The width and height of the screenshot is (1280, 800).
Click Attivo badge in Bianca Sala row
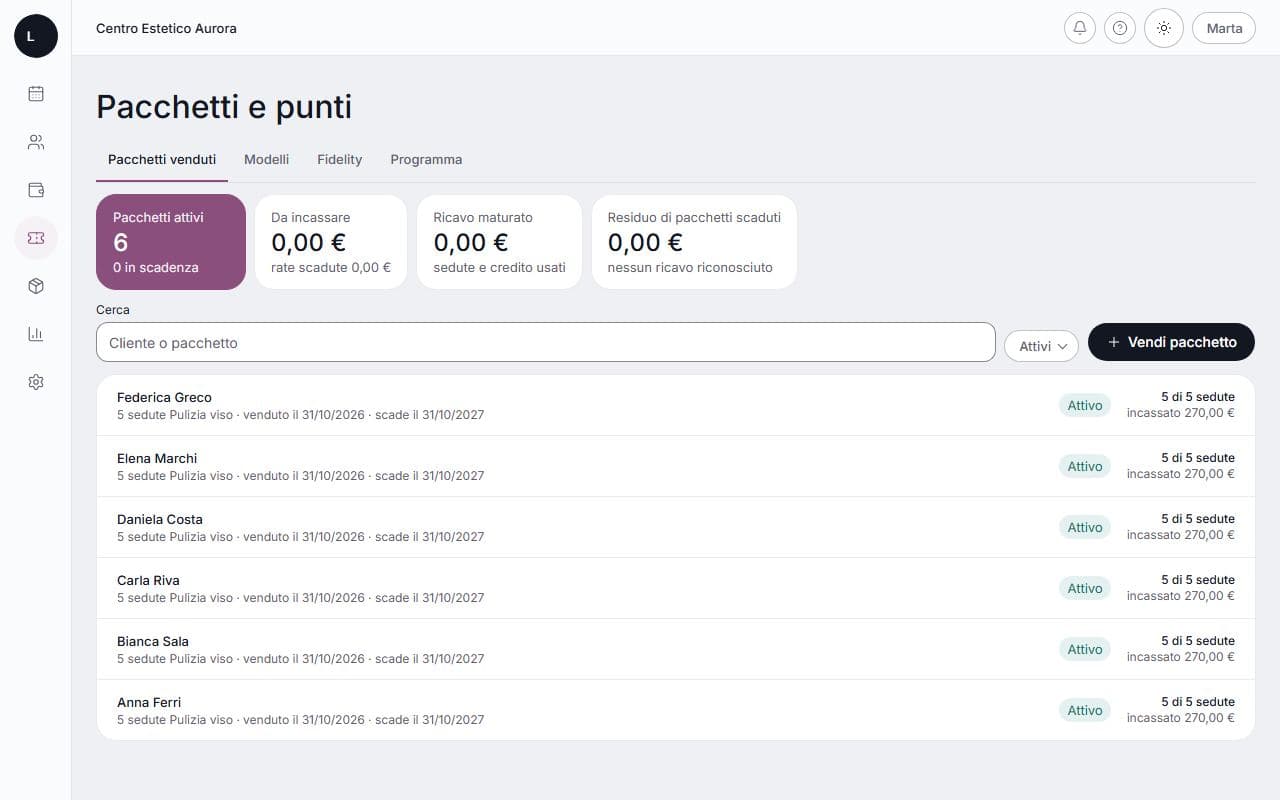[1085, 649]
